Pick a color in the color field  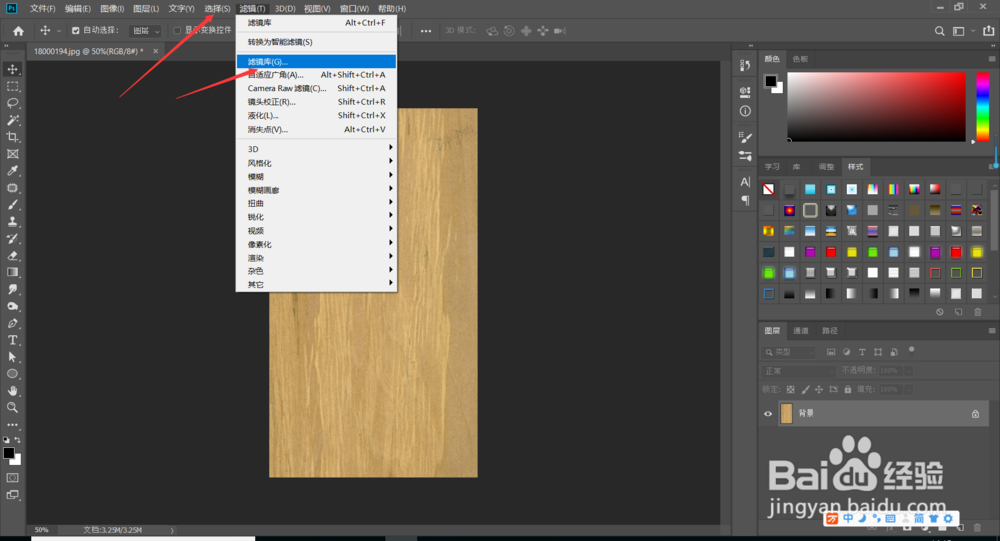(876, 107)
